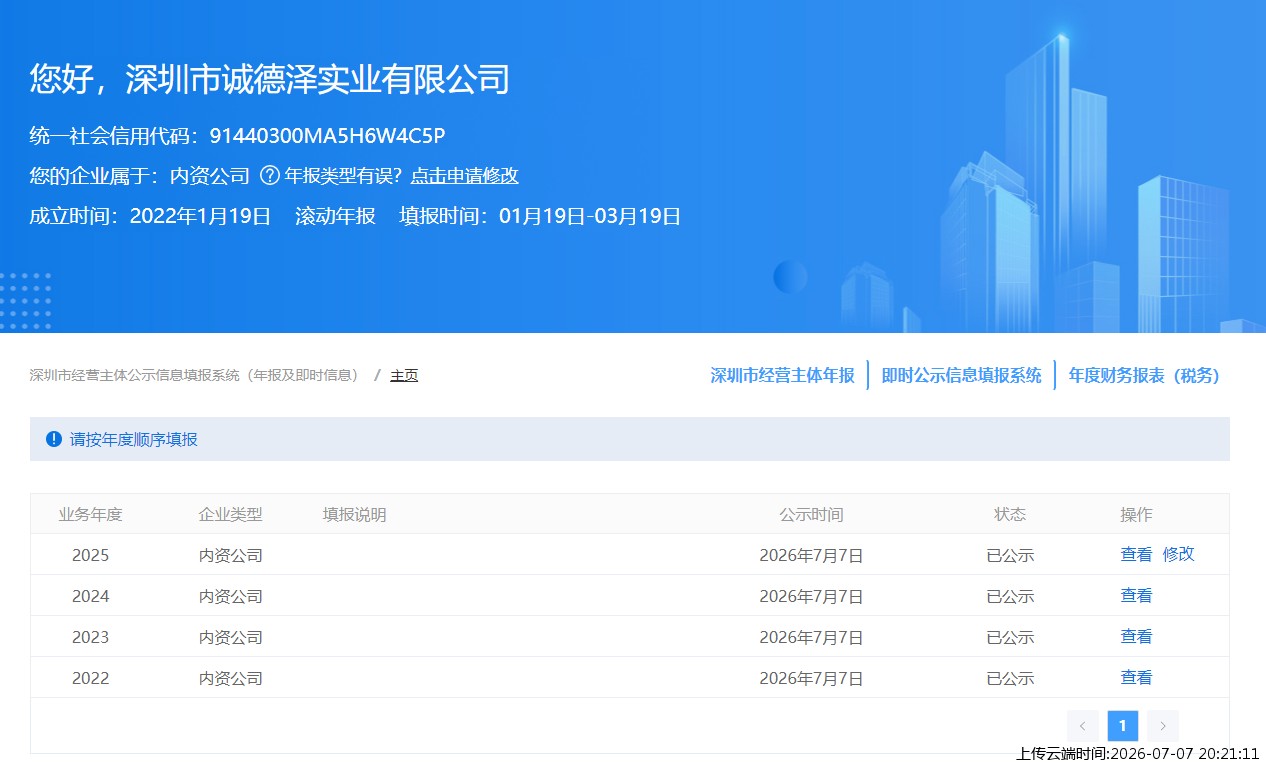Viewport: 1266px width, 767px height.
Task: Go to previous page arrow
Action: (1083, 726)
